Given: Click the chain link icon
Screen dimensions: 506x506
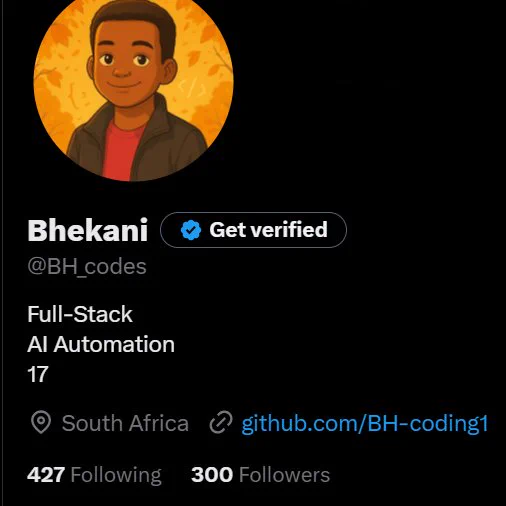Looking at the screenshot, I should [x=221, y=422].
